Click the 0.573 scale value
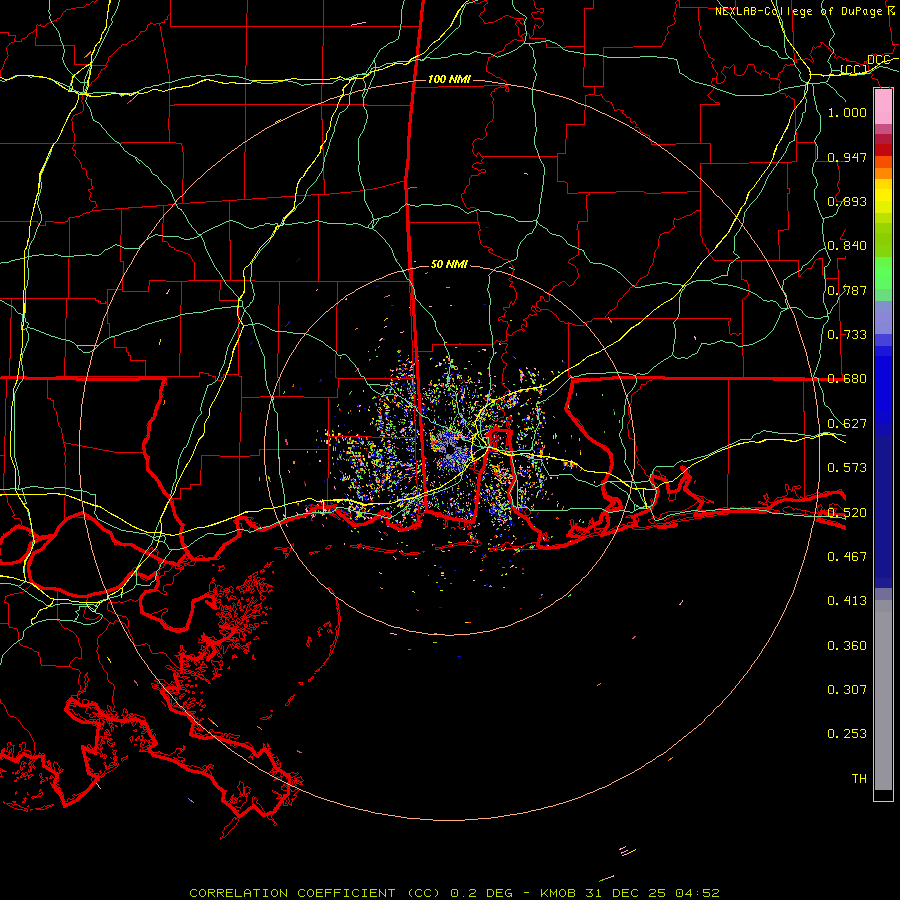The image size is (900, 900). point(847,468)
